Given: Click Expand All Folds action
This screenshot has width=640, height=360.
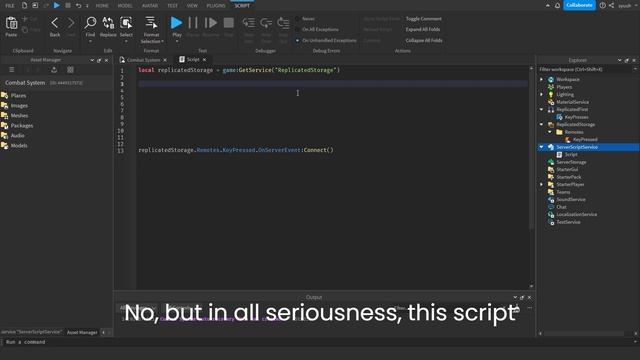Looking at the screenshot, I should pyautogui.click(x=422, y=29).
